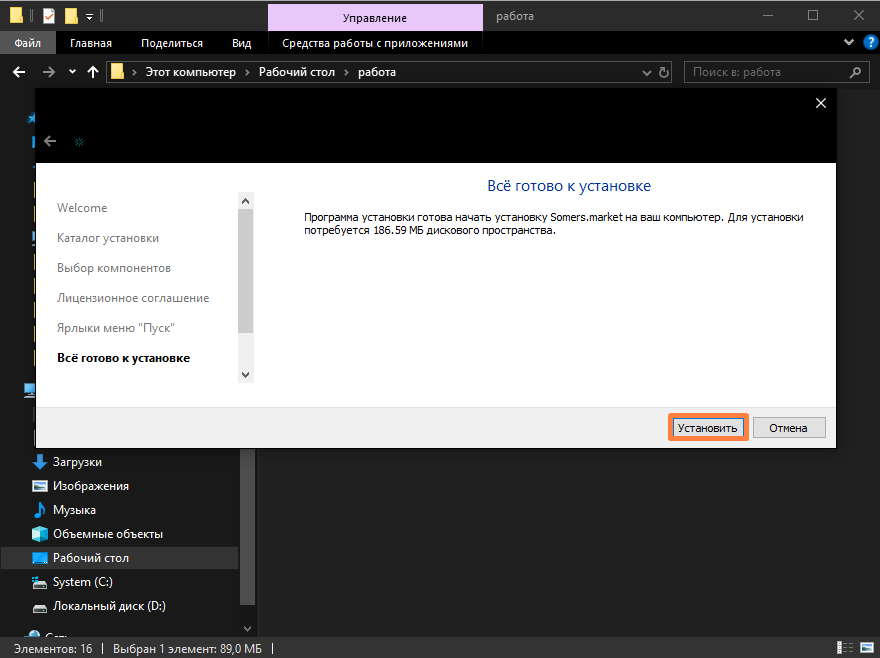The image size is (880, 658).
Task: Switch to the Управление tab
Action: click(375, 17)
